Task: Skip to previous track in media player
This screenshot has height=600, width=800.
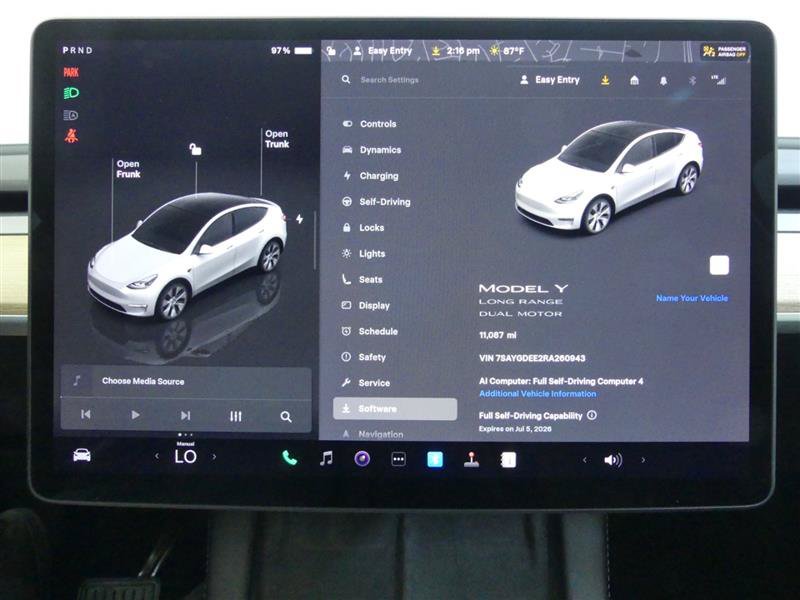Action: point(86,415)
